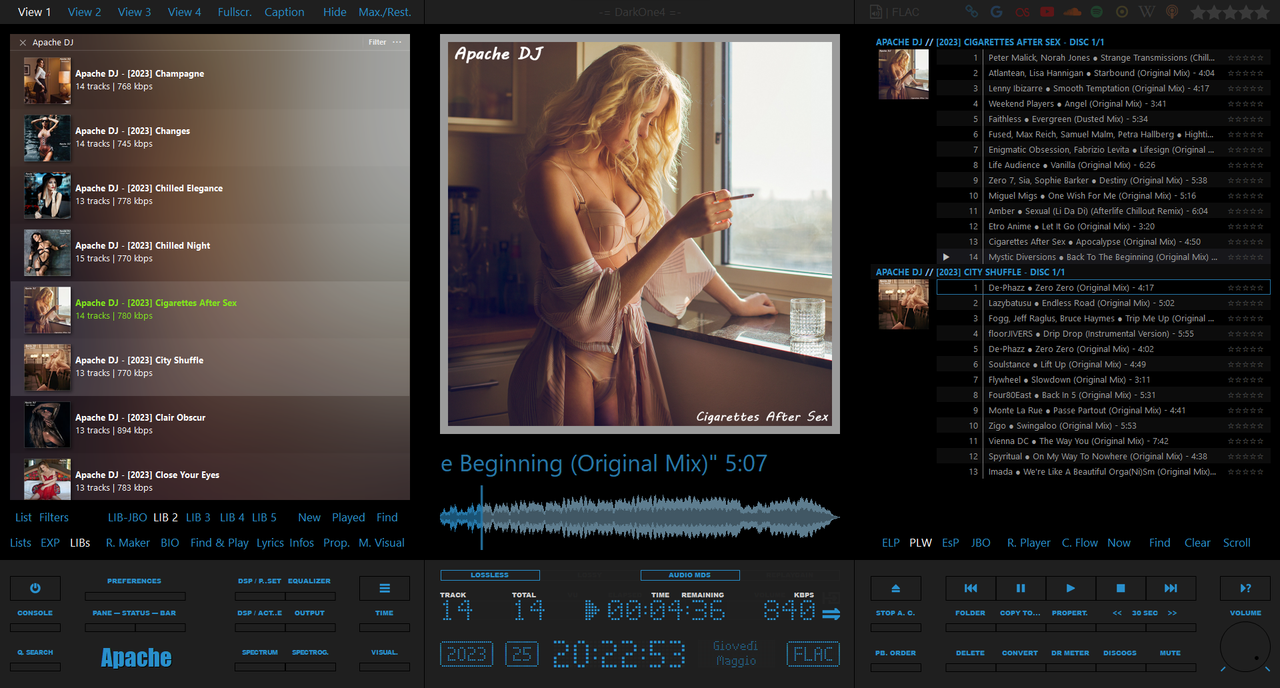Open the hamburger menu button
This screenshot has width=1280, height=688.
click(x=384, y=588)
